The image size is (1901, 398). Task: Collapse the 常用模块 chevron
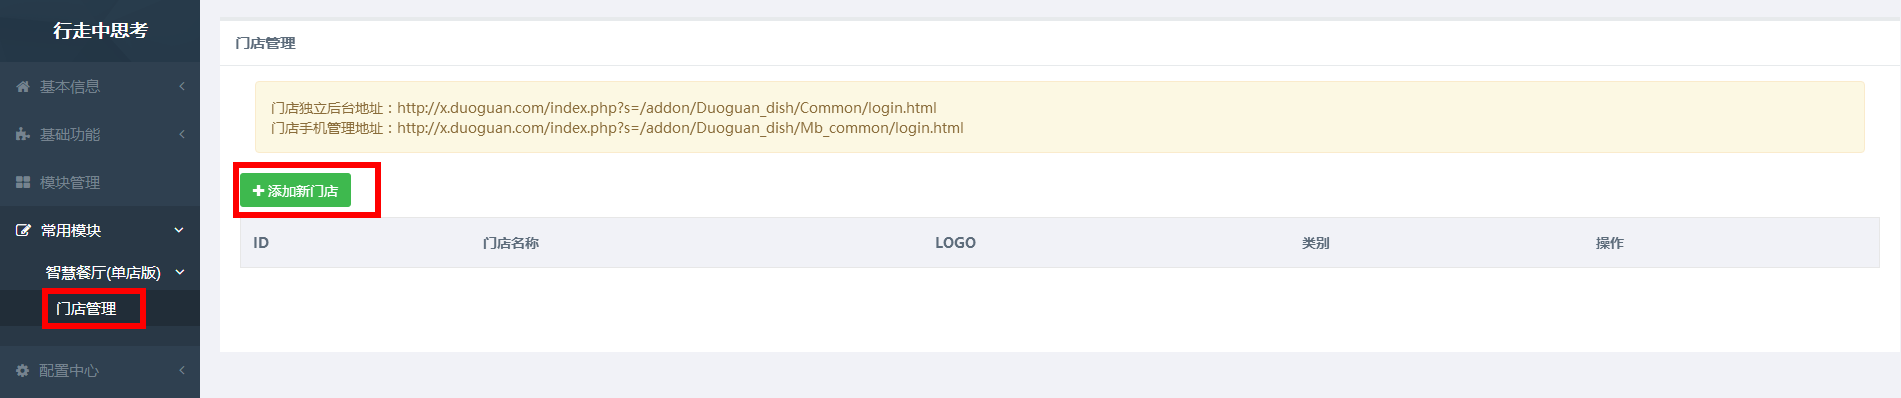tap(180, 231)
